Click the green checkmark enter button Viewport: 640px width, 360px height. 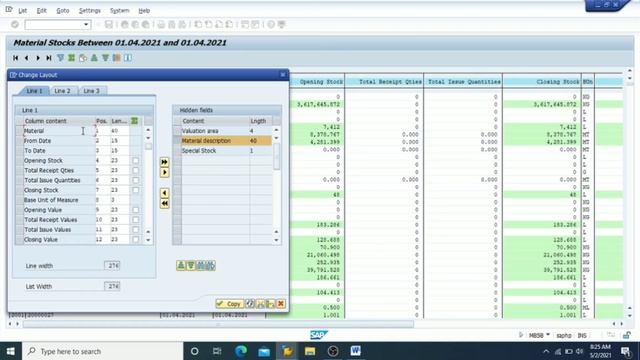pyautogui.click(x=15, y=24)
